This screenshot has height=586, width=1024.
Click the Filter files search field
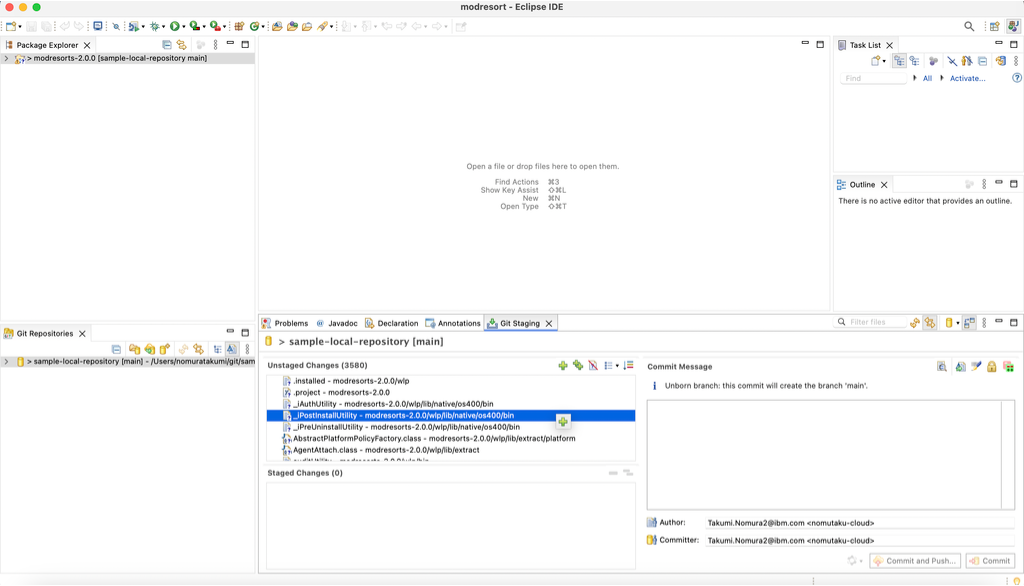pyautogui.click(x=871, y=322)
